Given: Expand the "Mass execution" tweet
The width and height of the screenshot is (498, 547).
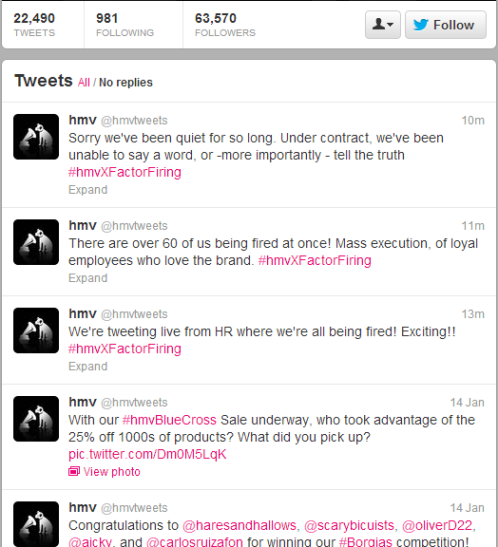Looking at the screenshot, I should pos(88,278).
